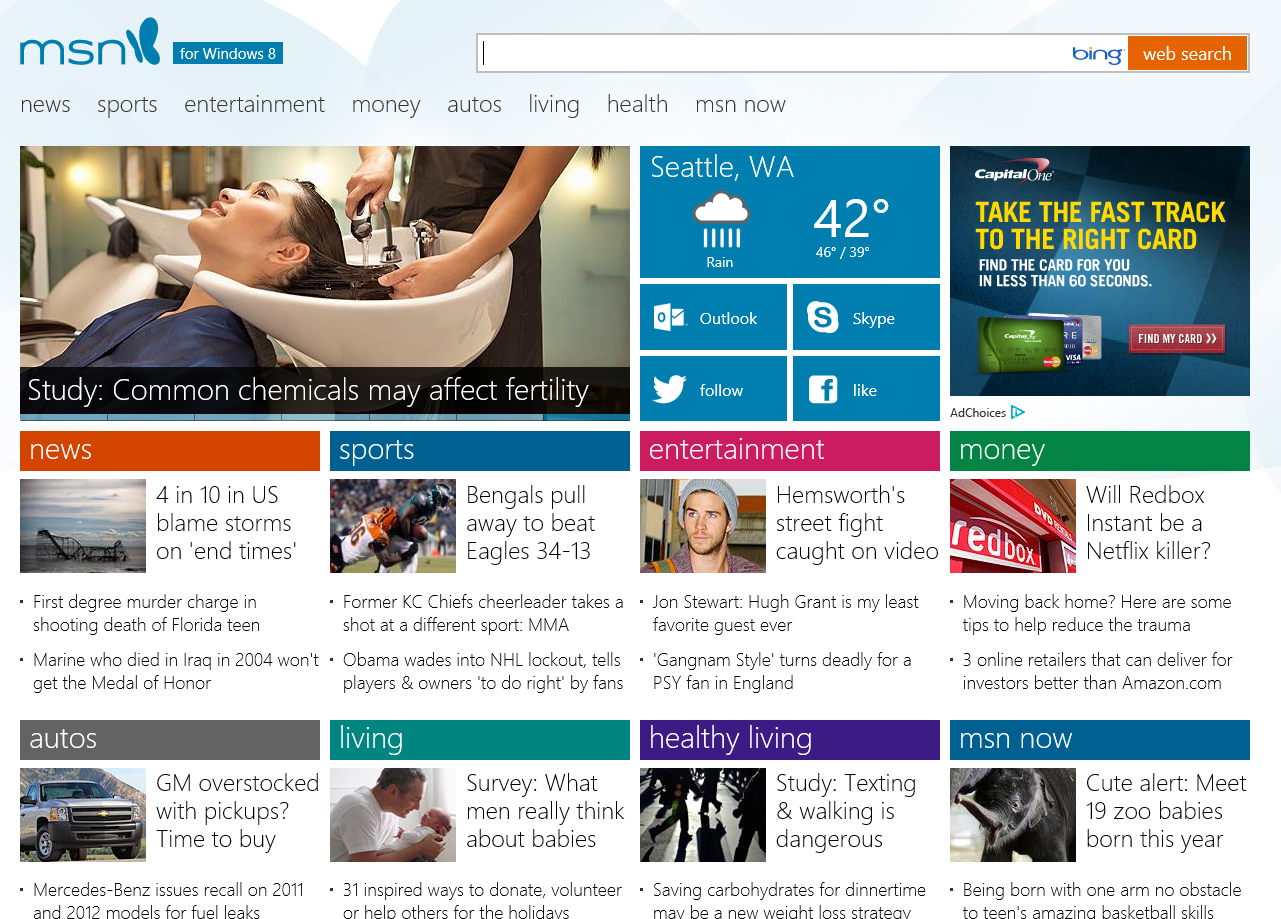Open the Jon Stewart Hugh Grant article
The image size is (1281, 919).
pos(785,613)
